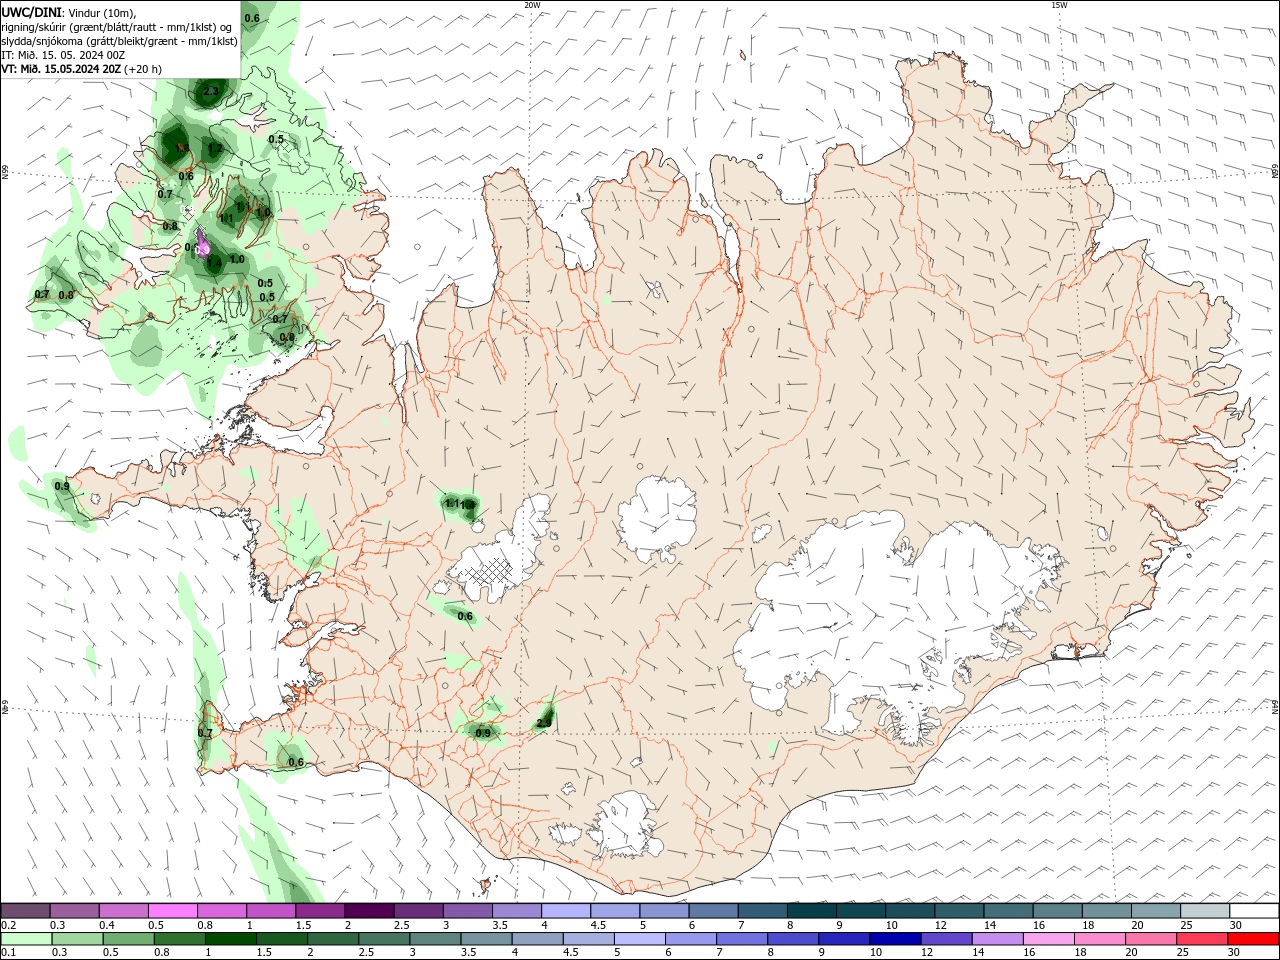Select upper-scale white swatch after 30
This screenshot has height=960, width=1280.
tap(1254, 911)
